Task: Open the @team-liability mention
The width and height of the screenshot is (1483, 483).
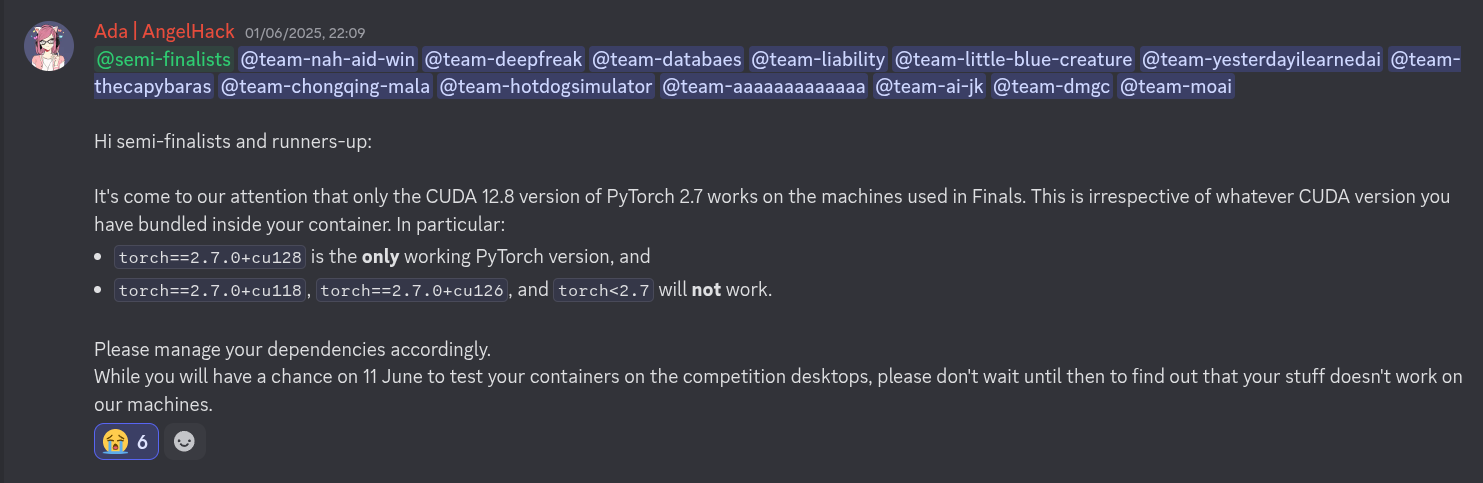Action: (x=818, y=59)
